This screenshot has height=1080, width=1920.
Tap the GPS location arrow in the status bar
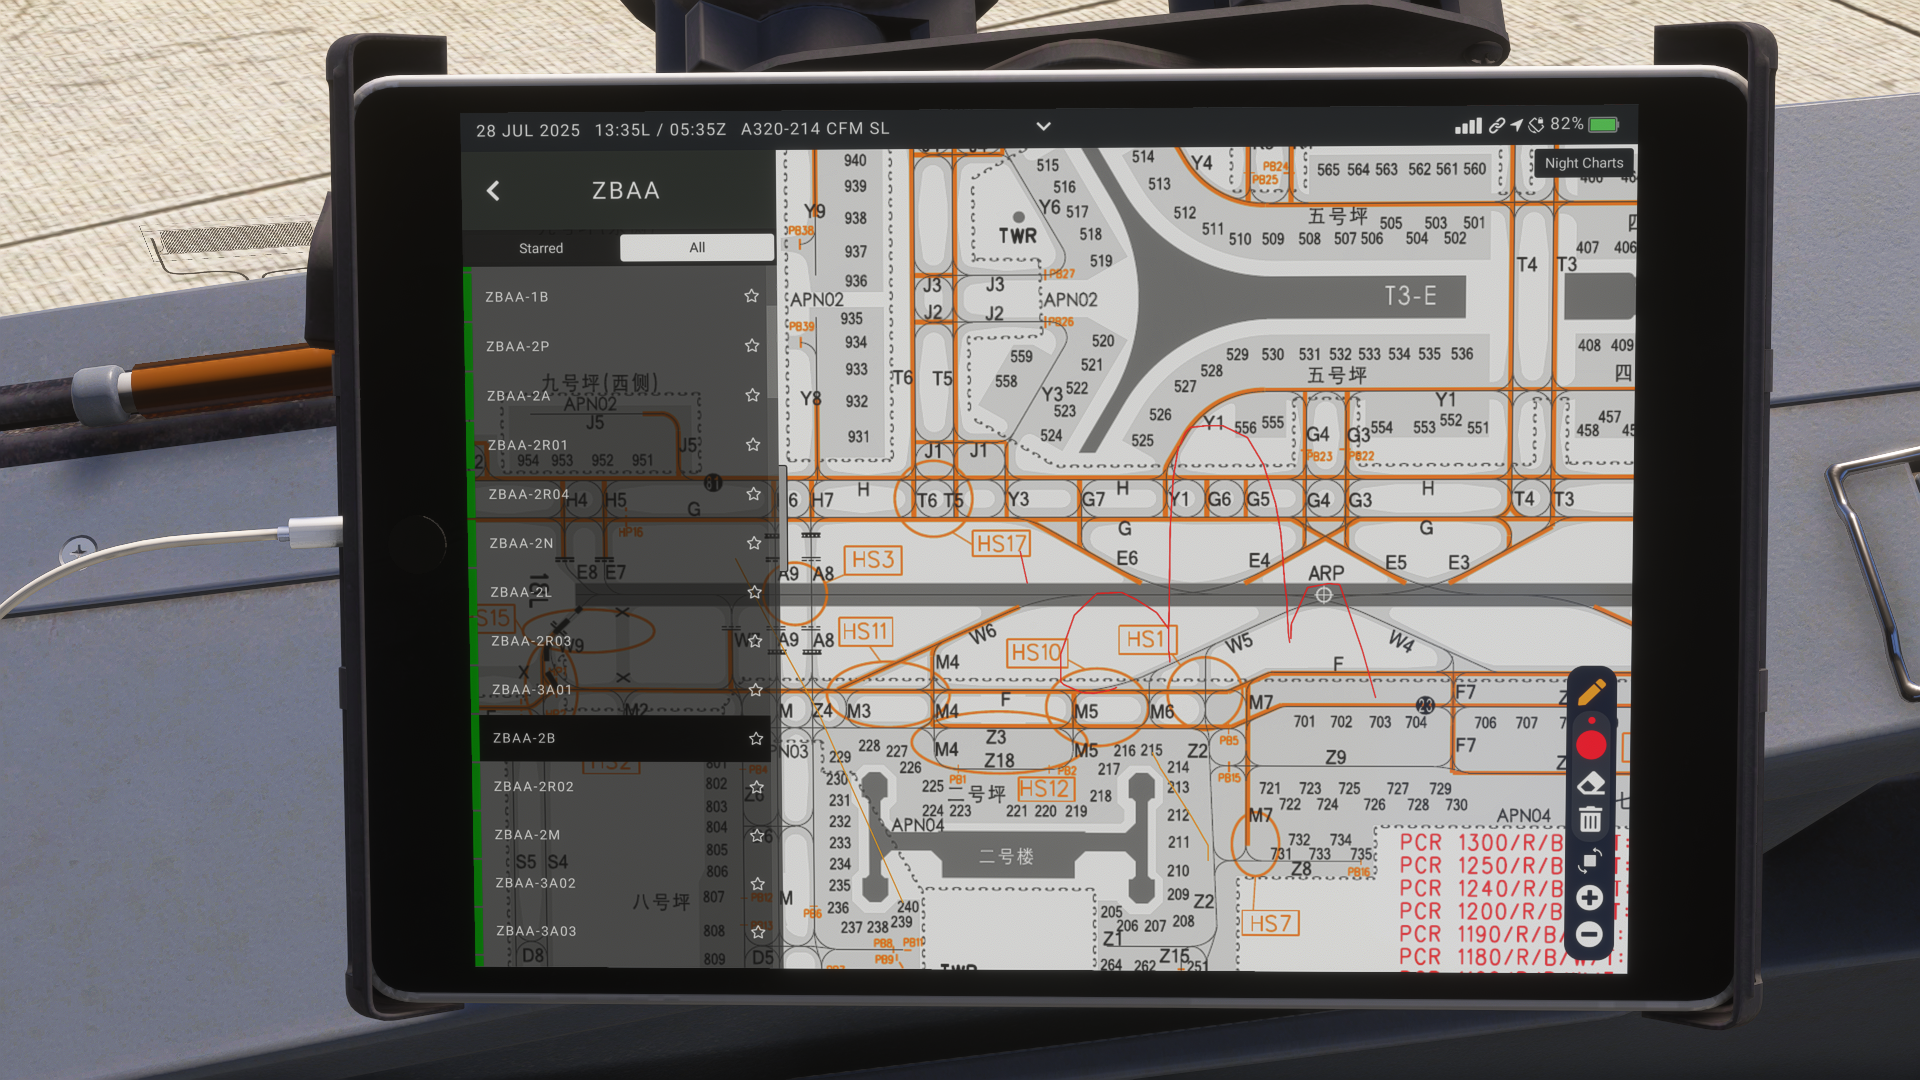(x=1515, y=125)
